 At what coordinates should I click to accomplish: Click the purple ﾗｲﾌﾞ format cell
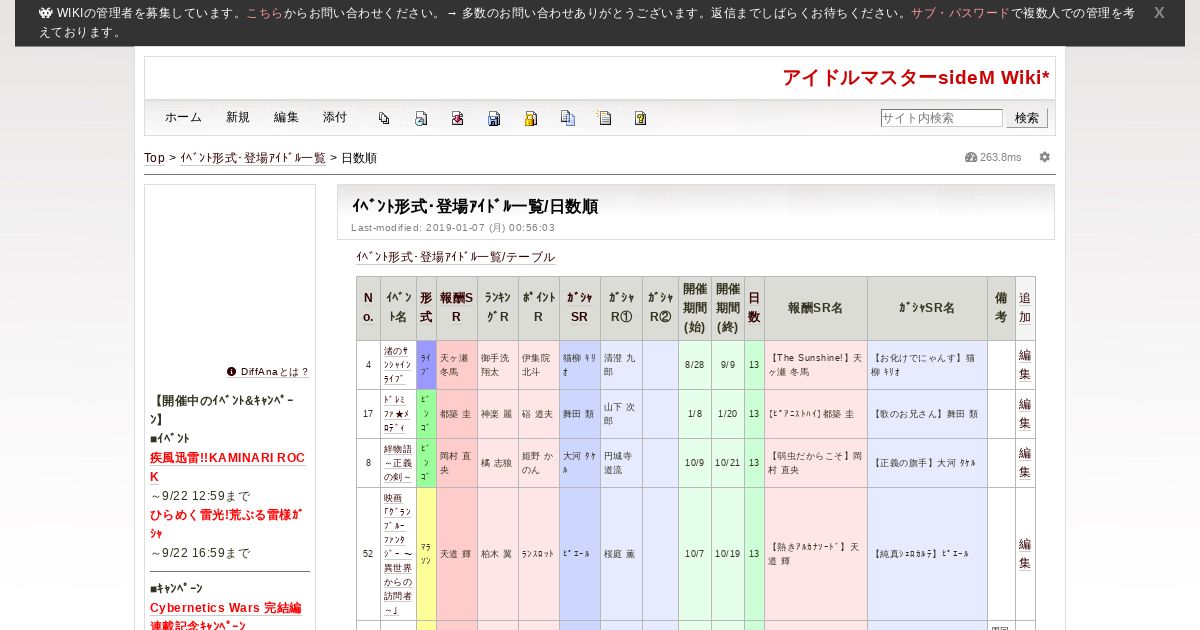426,365
